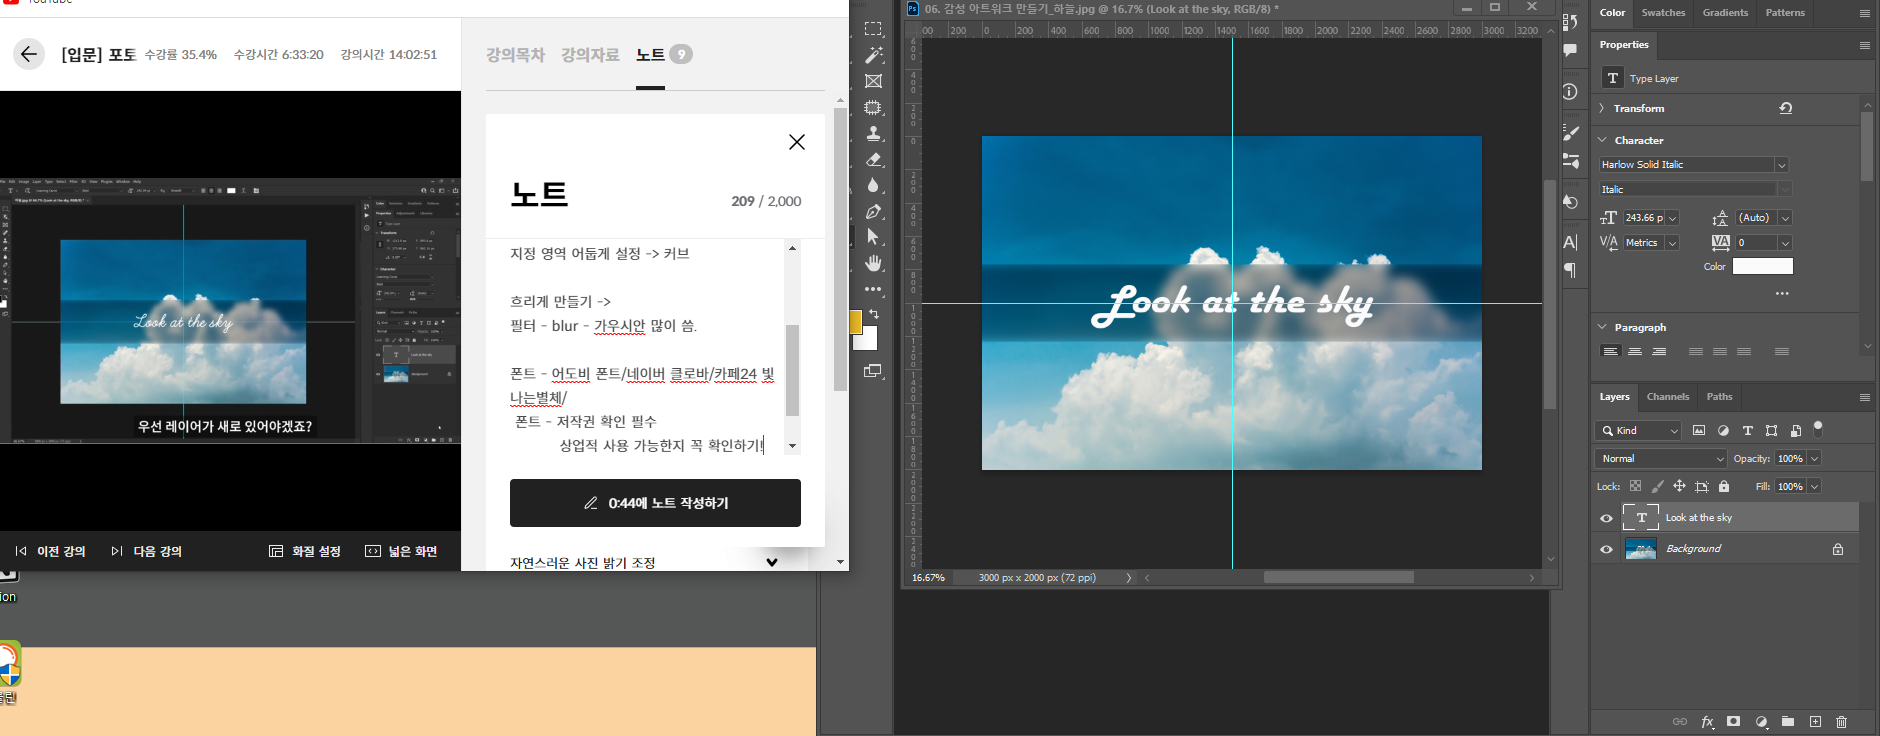Expand the Transform section
Viewport: 1880px width, 736px height.
pos(1602,108)
